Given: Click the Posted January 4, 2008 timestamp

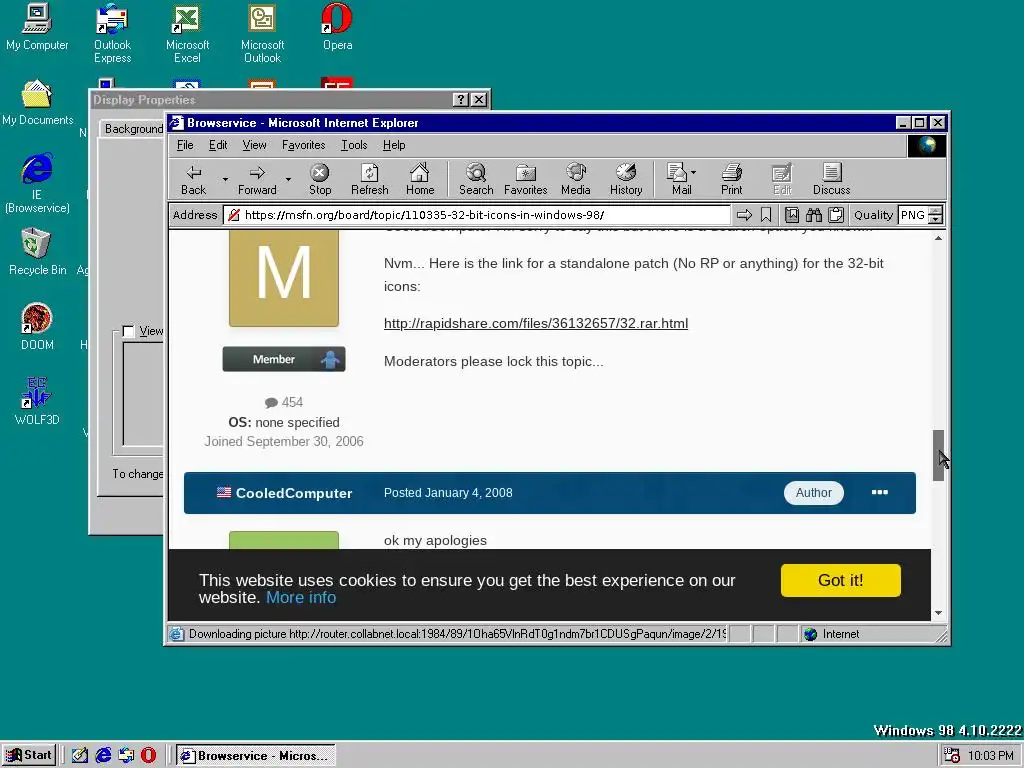Looking at the screenshot, I should coord(448,492).
